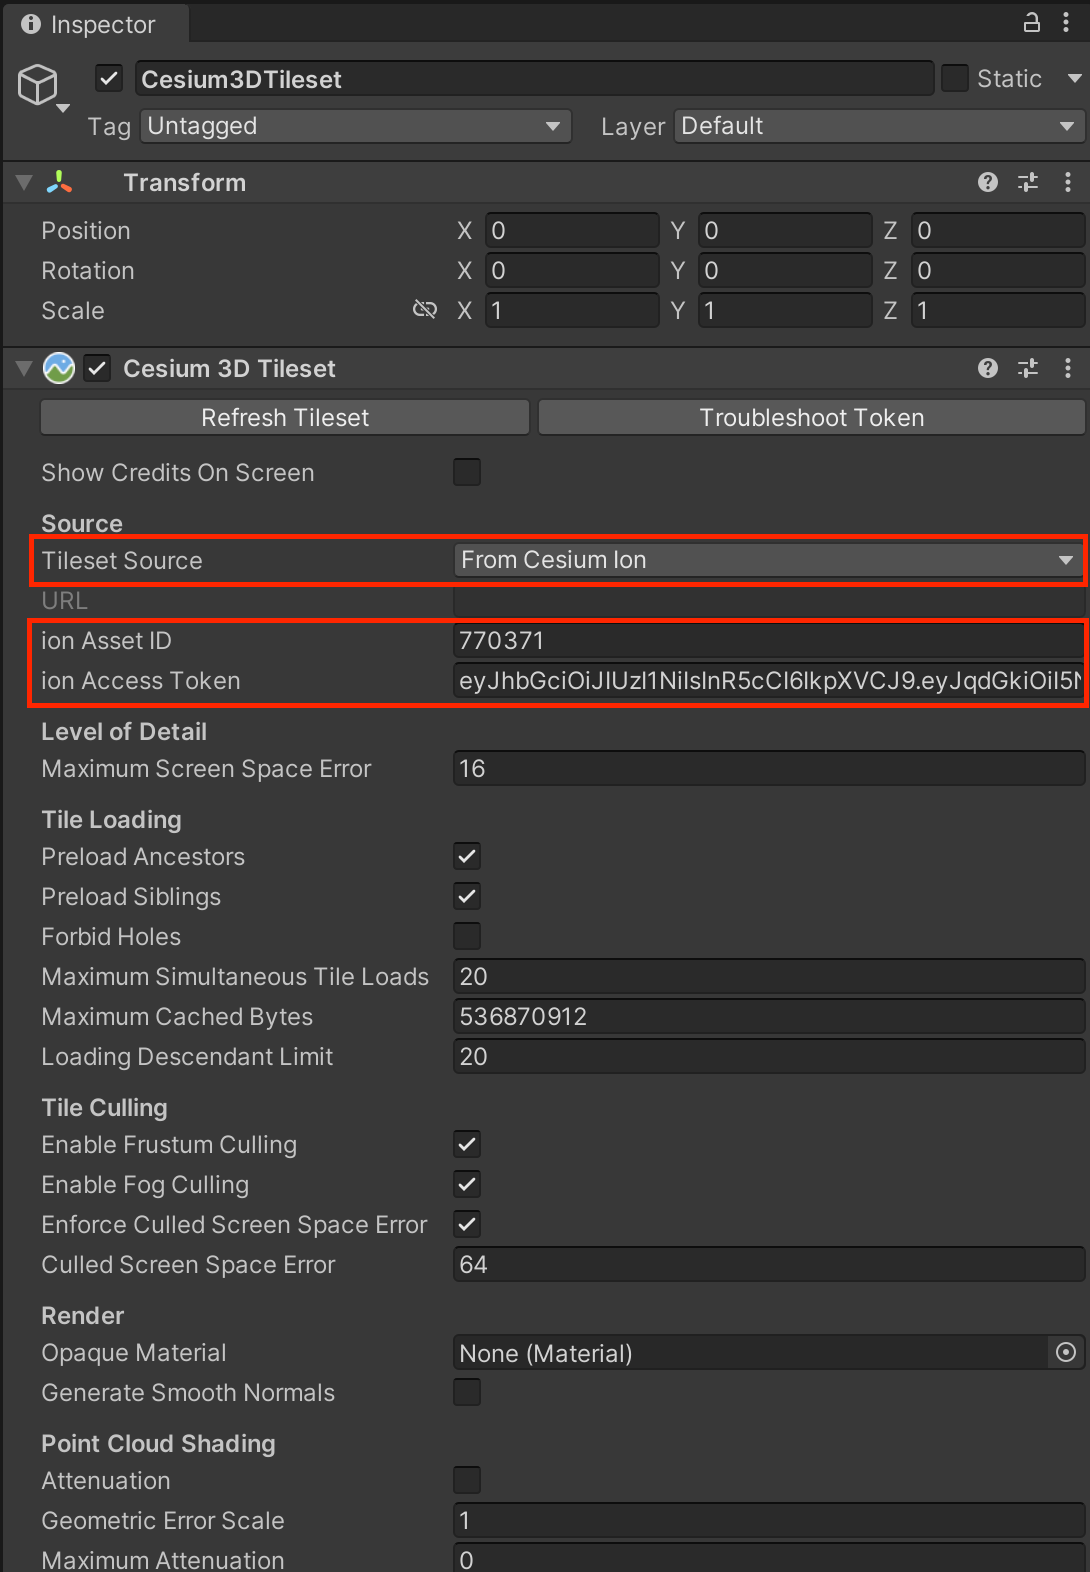This screenshot has height=1572, width=1090.
Task: Click Loading Descendant Limit field
Action: 769,1056
